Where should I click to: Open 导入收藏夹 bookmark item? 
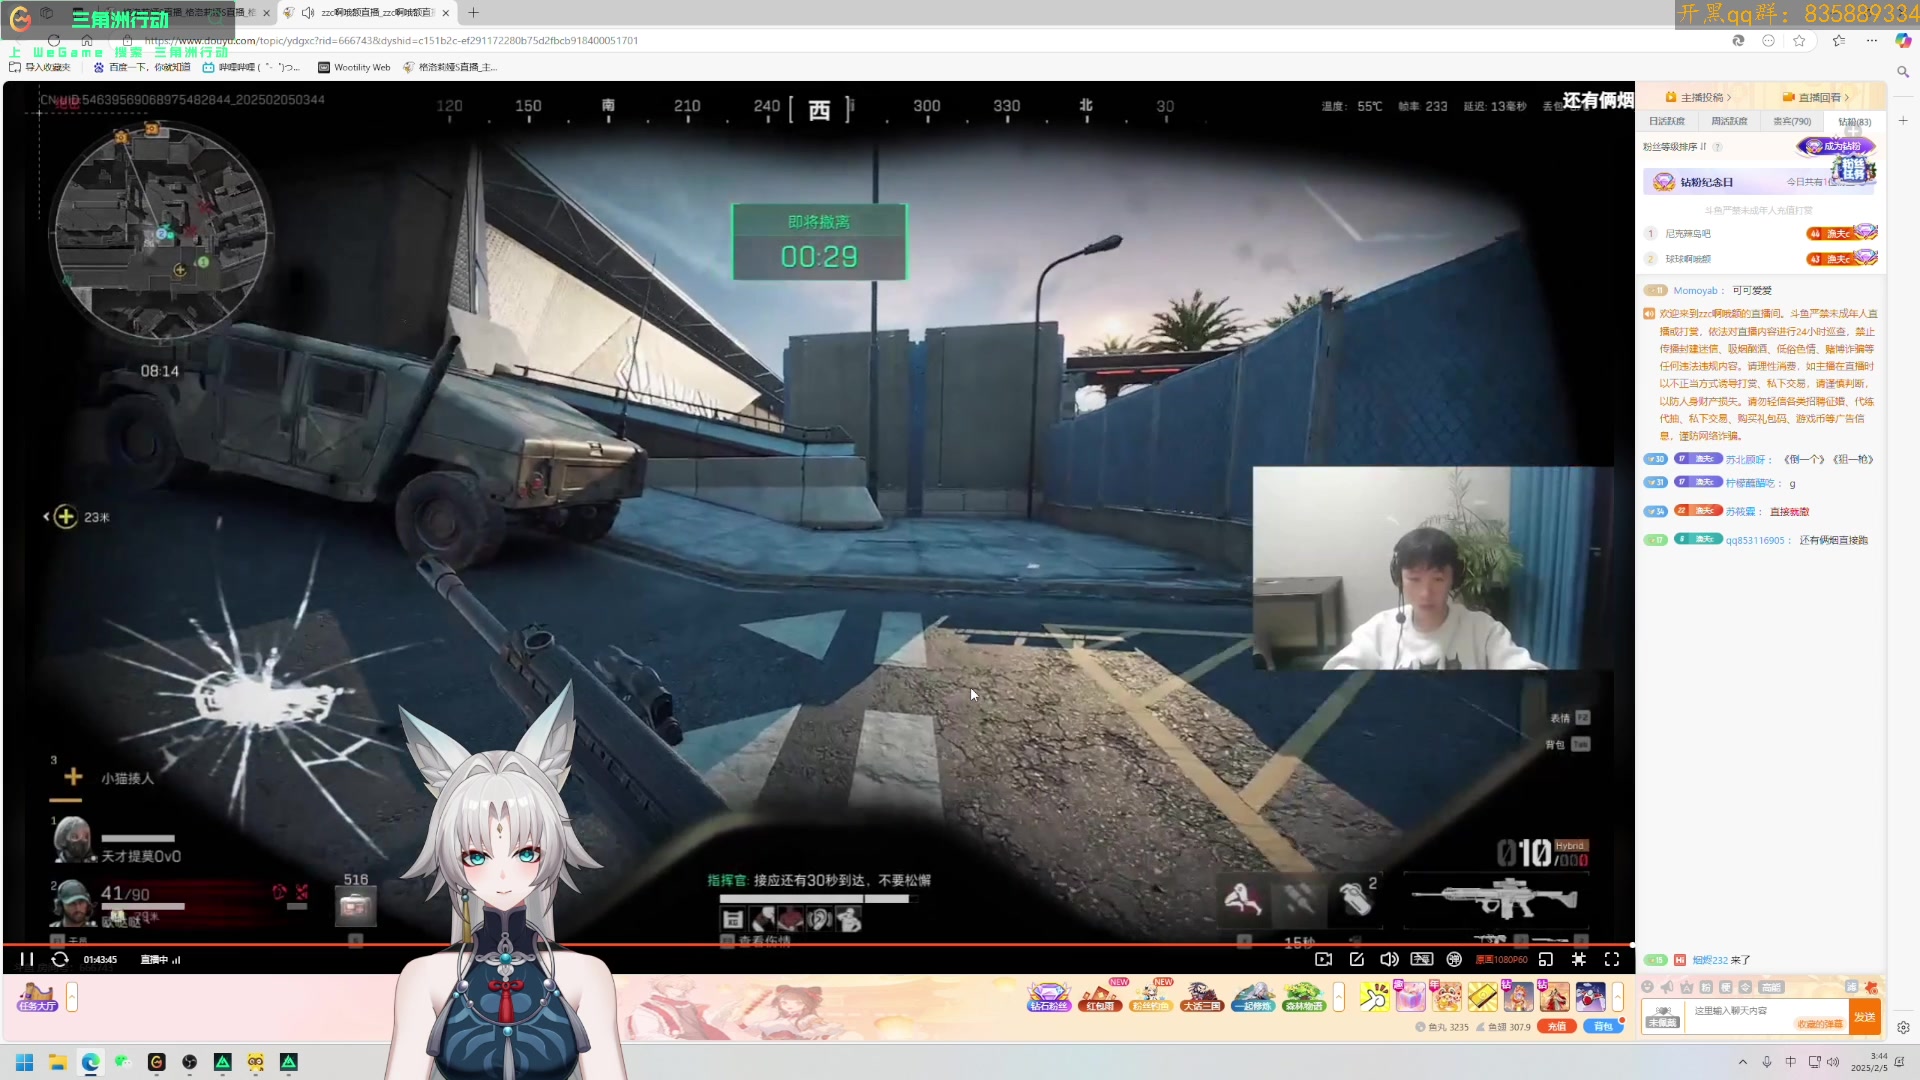[x=40, y=67]
